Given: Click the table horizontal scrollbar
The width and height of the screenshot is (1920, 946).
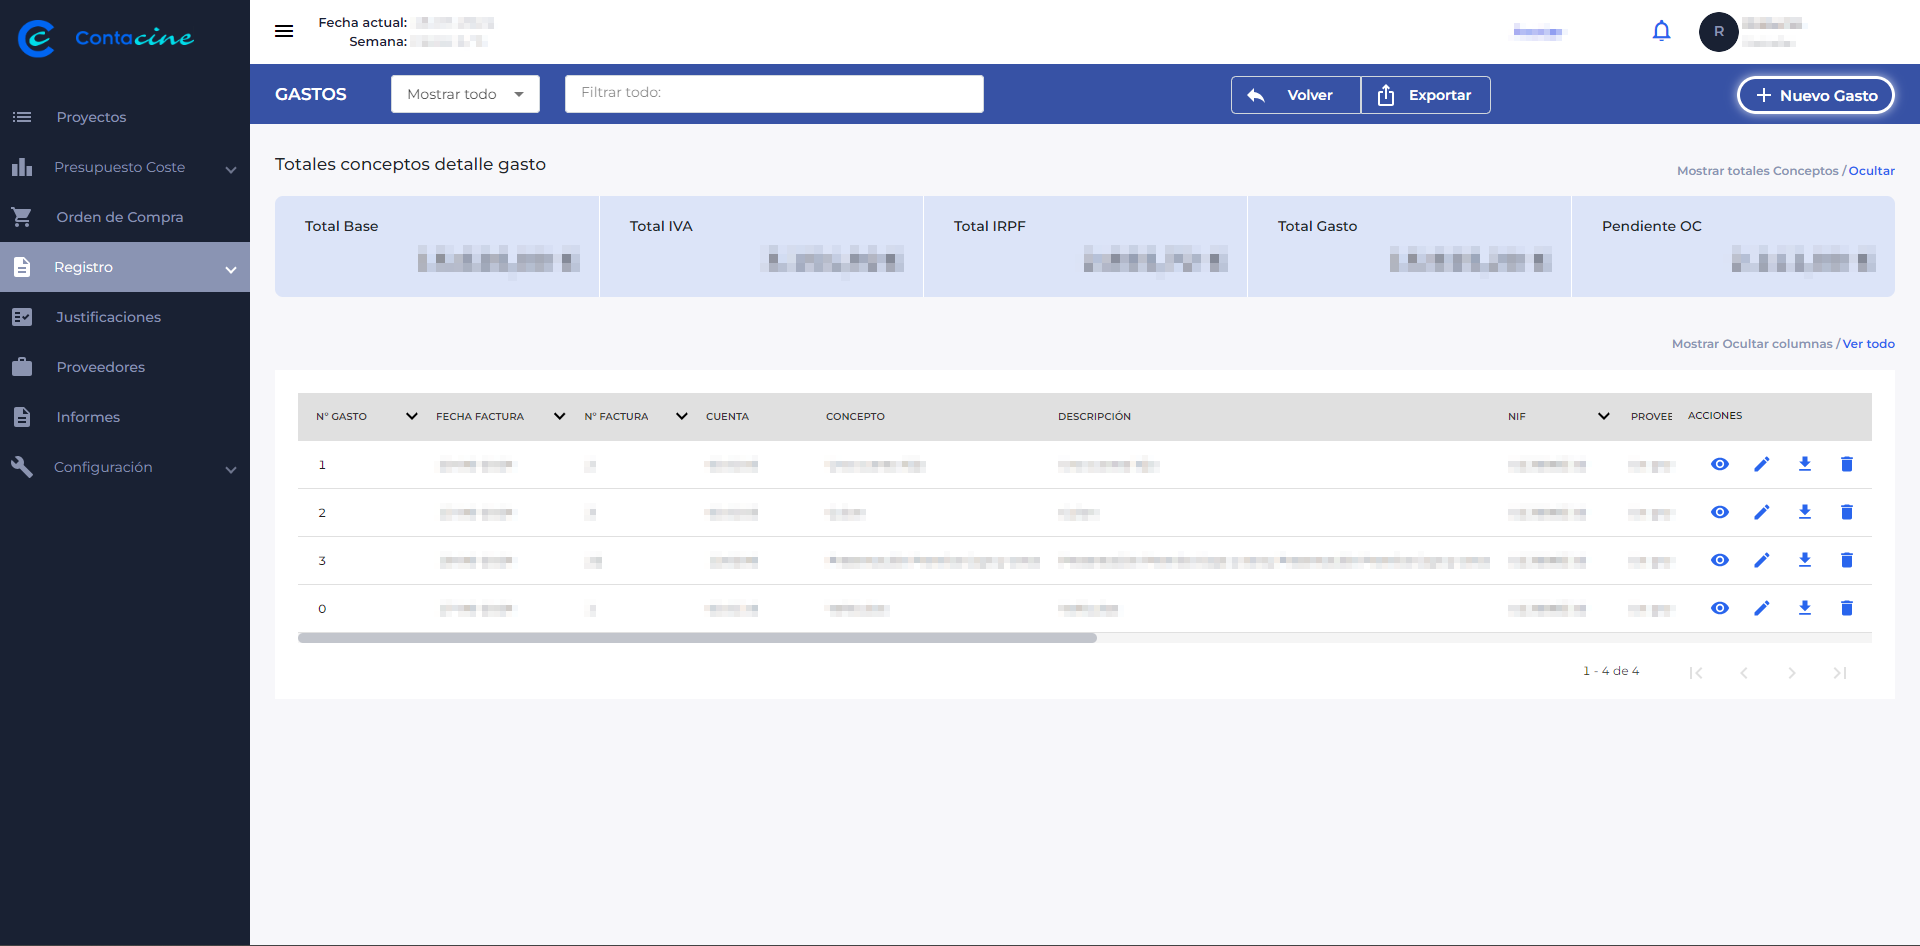Looking at the screenshot, I should tap(697, 638).
